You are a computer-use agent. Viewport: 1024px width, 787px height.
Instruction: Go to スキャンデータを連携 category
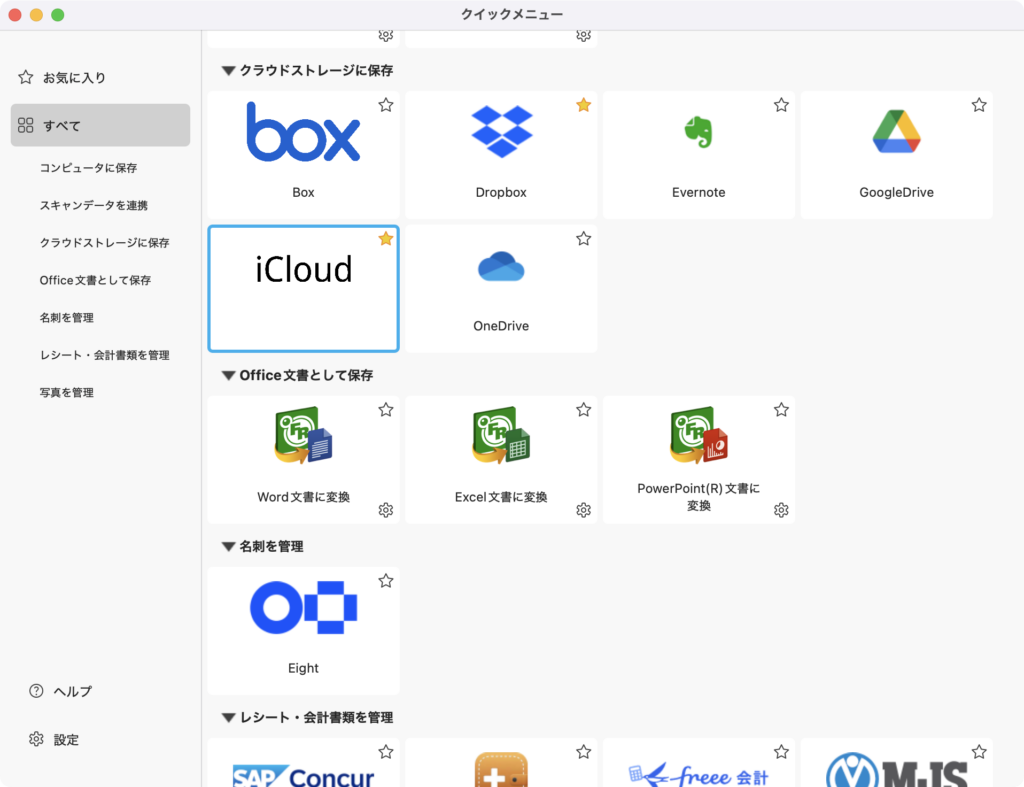pyautogui.click(x=93, y=205)
